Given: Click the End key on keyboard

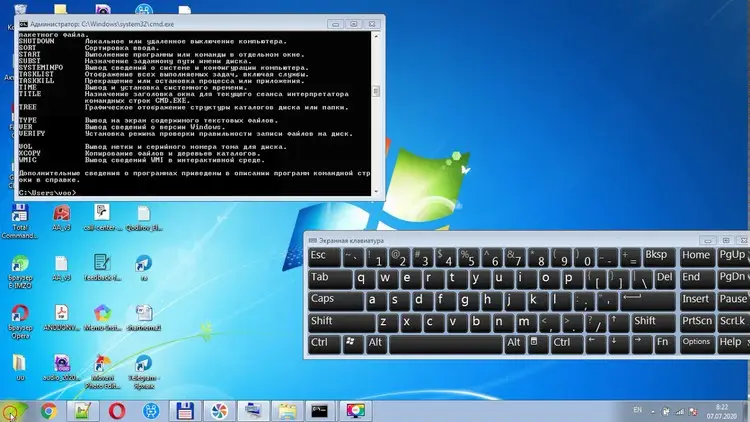Looking at the screenshot, I should tap(696, 279).
